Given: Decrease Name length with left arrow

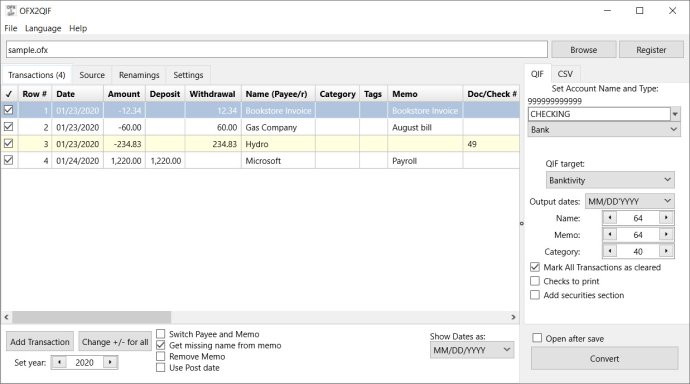Looking at the screenshot, I should tap(609, 218).
